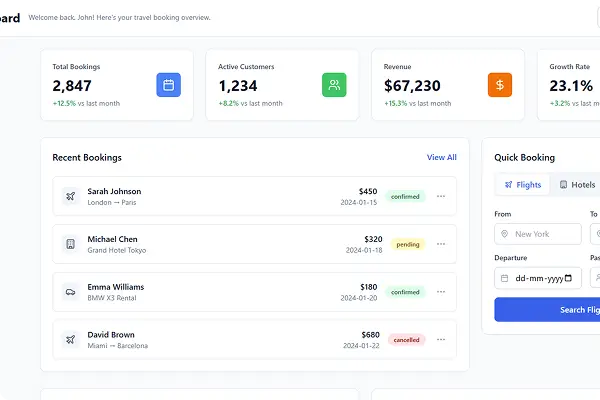
Task: Click the $320 booking amount
Action: click(373, 239)
